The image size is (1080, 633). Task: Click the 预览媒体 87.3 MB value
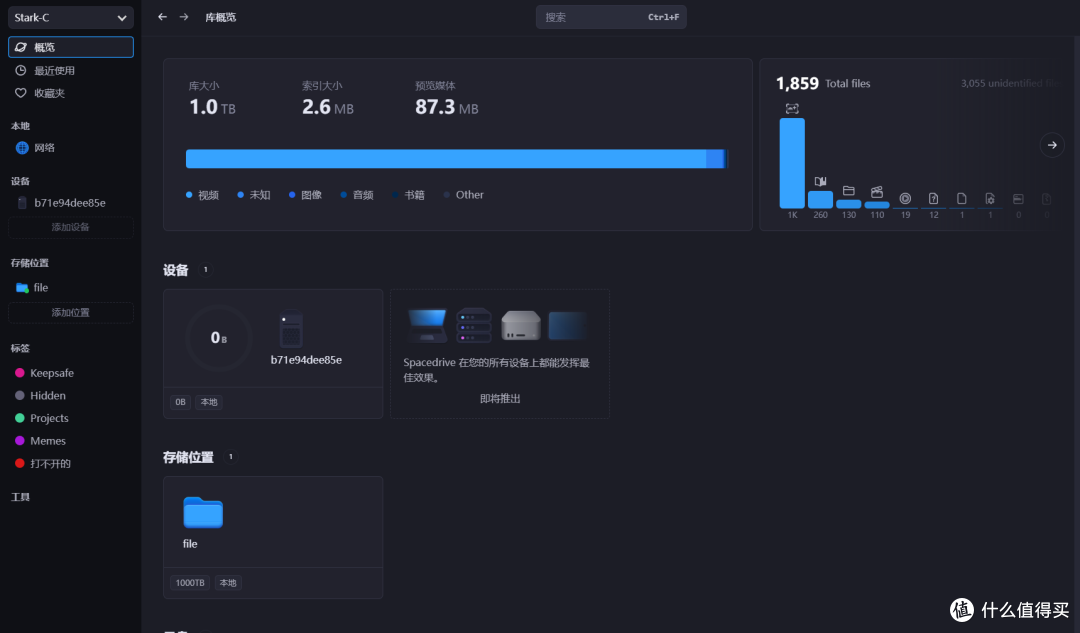pyautogui.click(x=446, y=107)
